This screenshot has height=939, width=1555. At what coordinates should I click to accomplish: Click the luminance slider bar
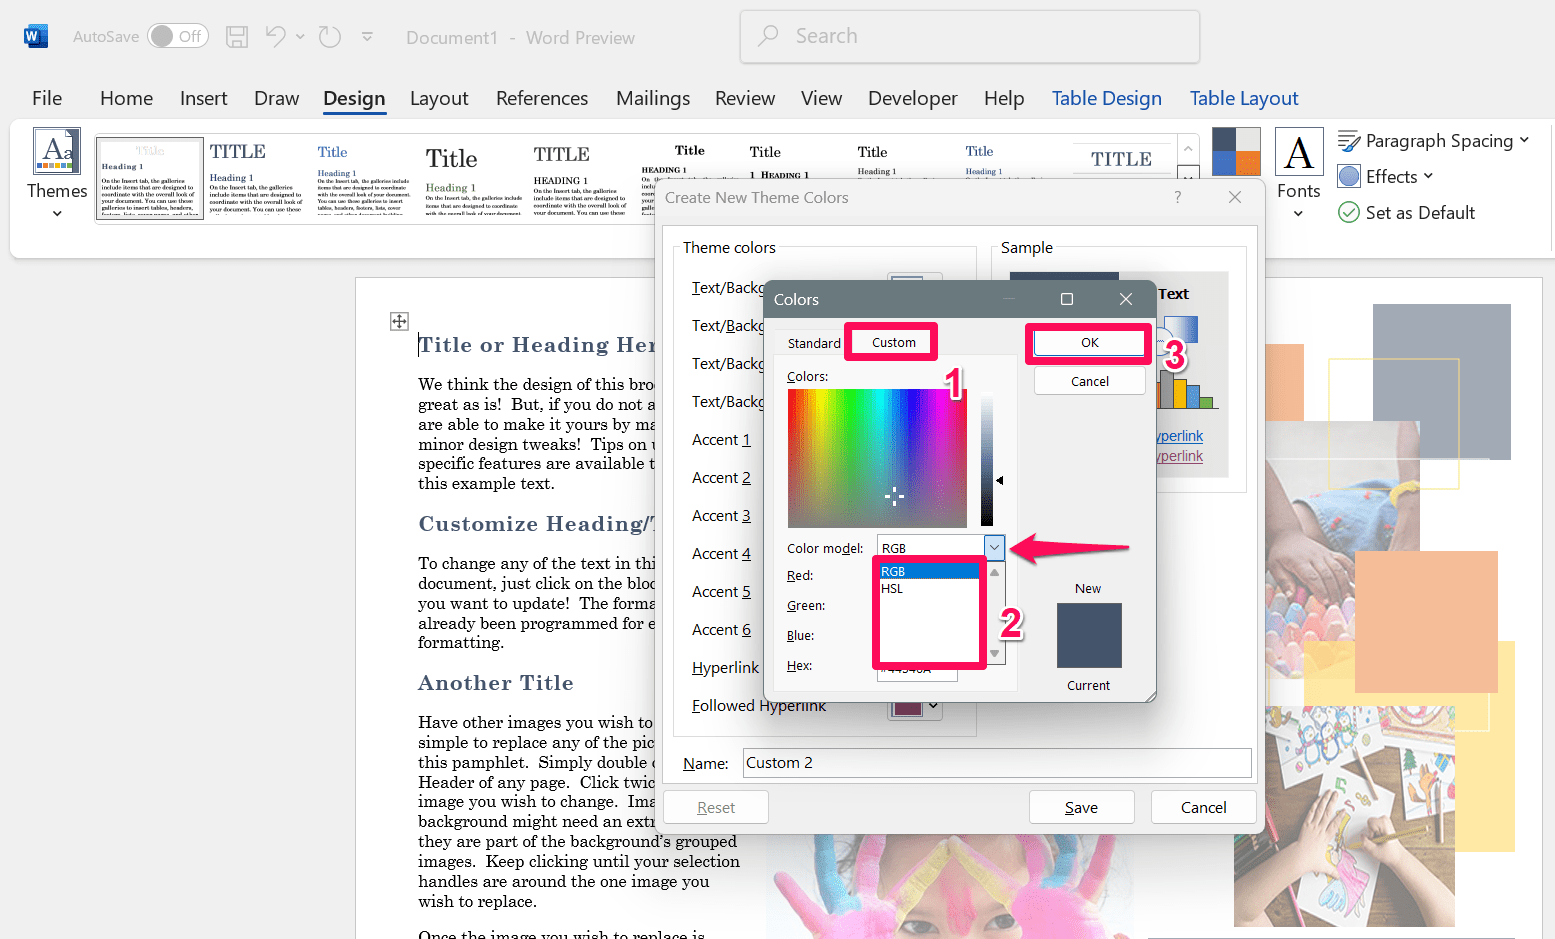pos(987,459)
